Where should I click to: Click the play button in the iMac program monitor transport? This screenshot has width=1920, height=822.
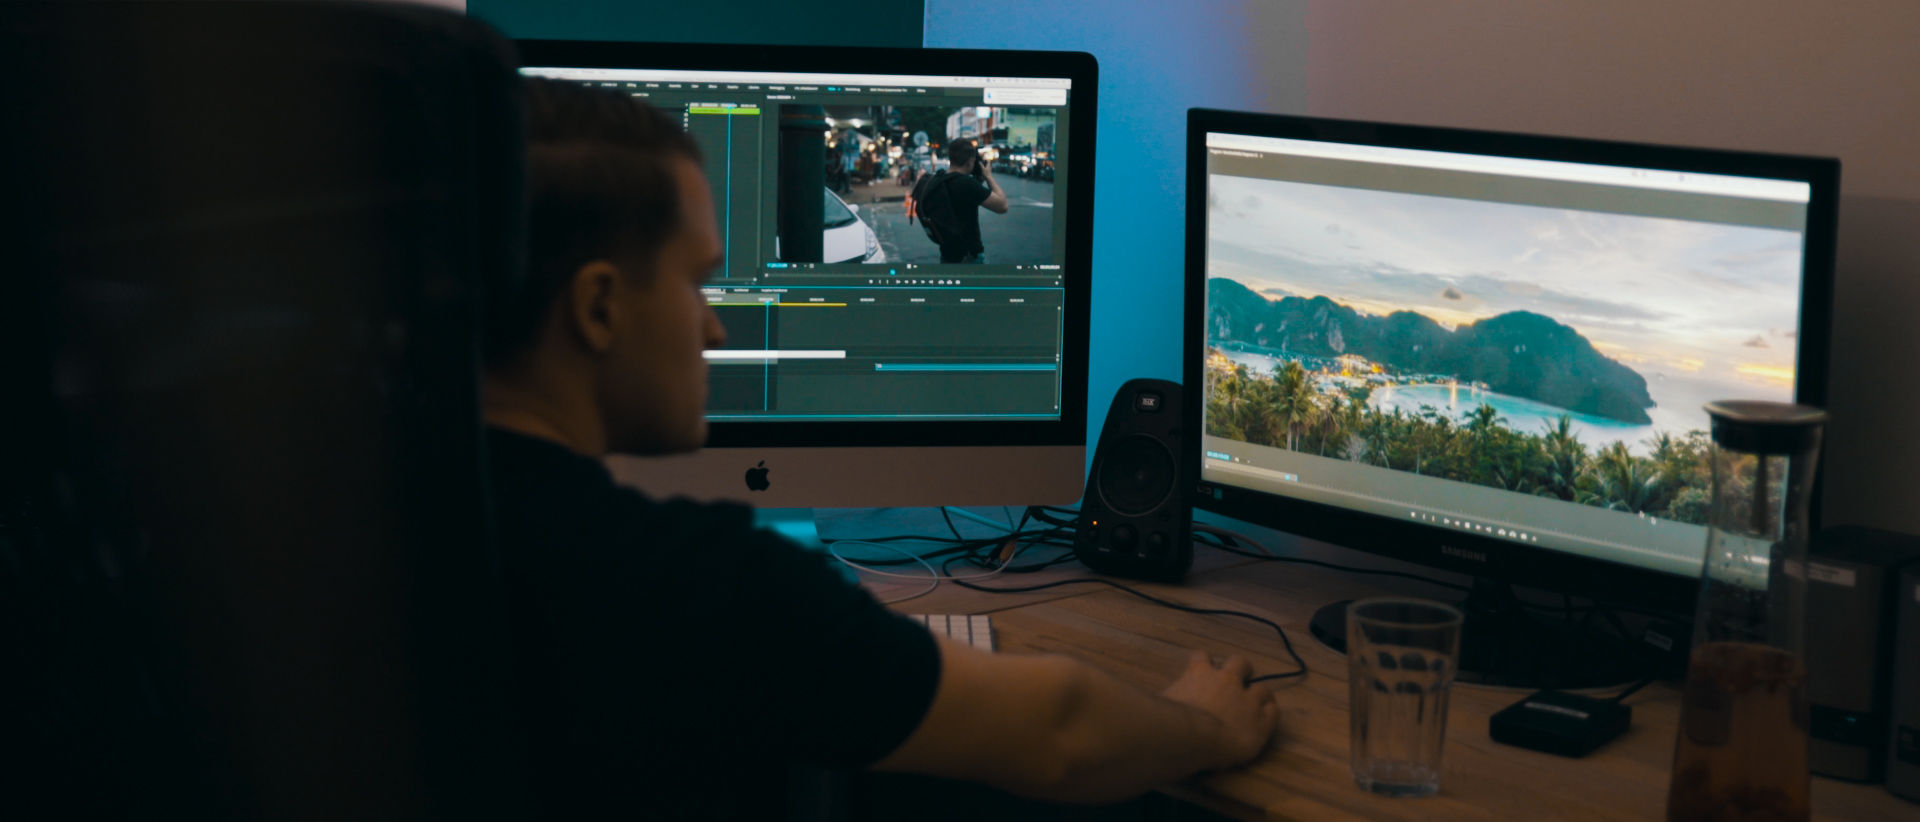tap(915, 282)
